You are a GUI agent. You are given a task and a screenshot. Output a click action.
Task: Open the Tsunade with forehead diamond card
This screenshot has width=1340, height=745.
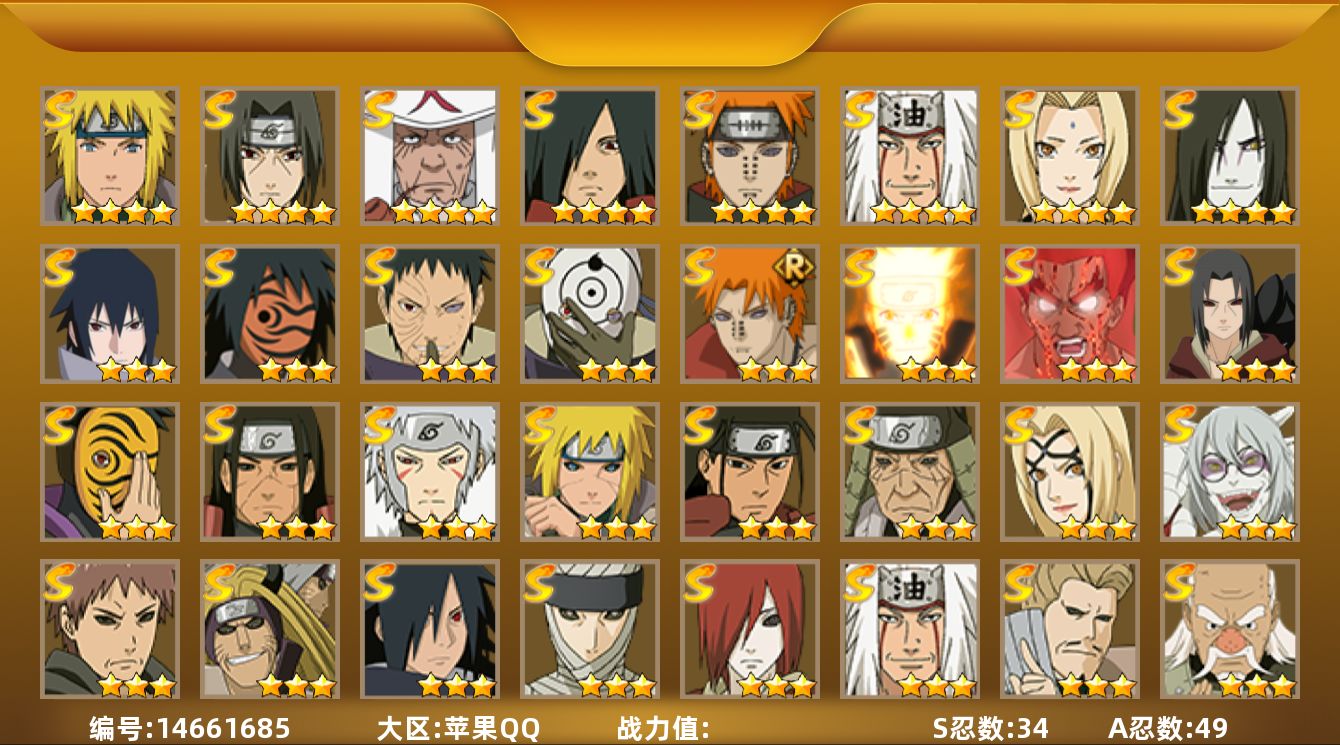tap(1069, 156)
